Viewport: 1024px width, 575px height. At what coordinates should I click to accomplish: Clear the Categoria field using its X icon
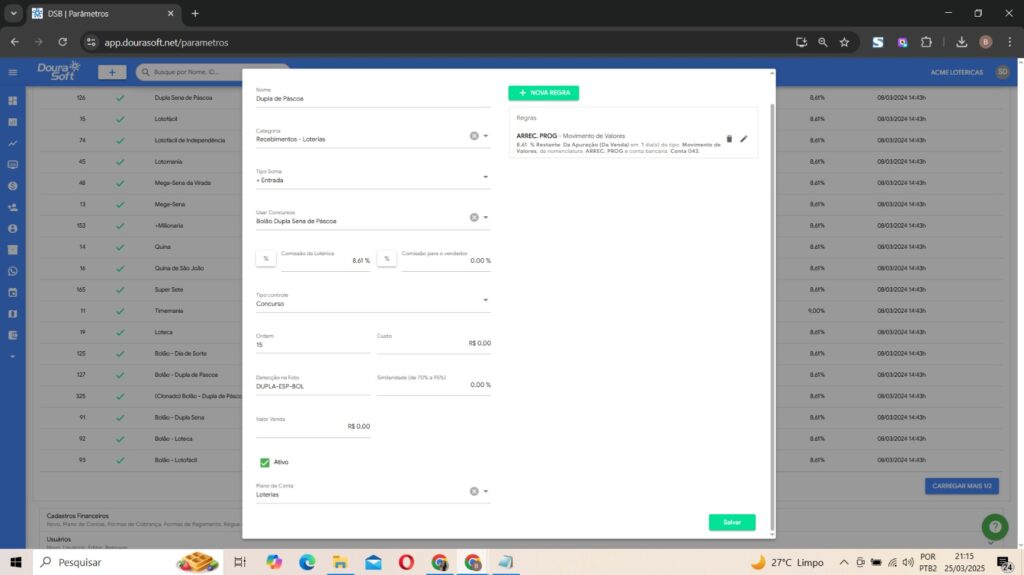point(474,136)
